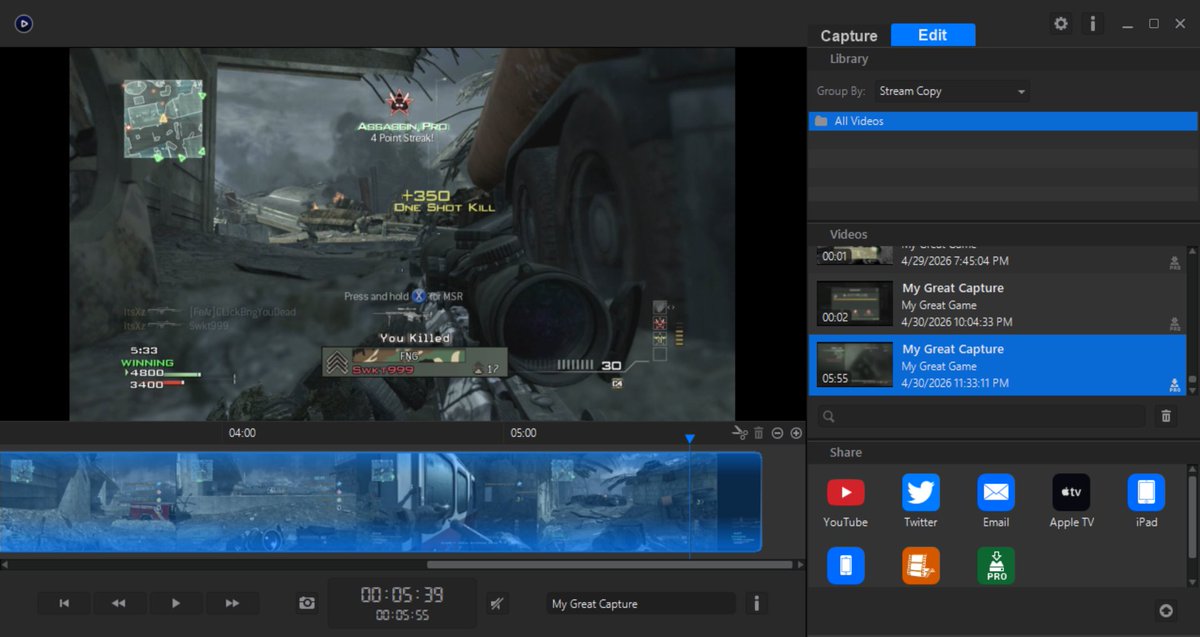Click the Share panel scrollbar up arrow
This screenshot has height=637, width=1200.
click(1192, 471)
